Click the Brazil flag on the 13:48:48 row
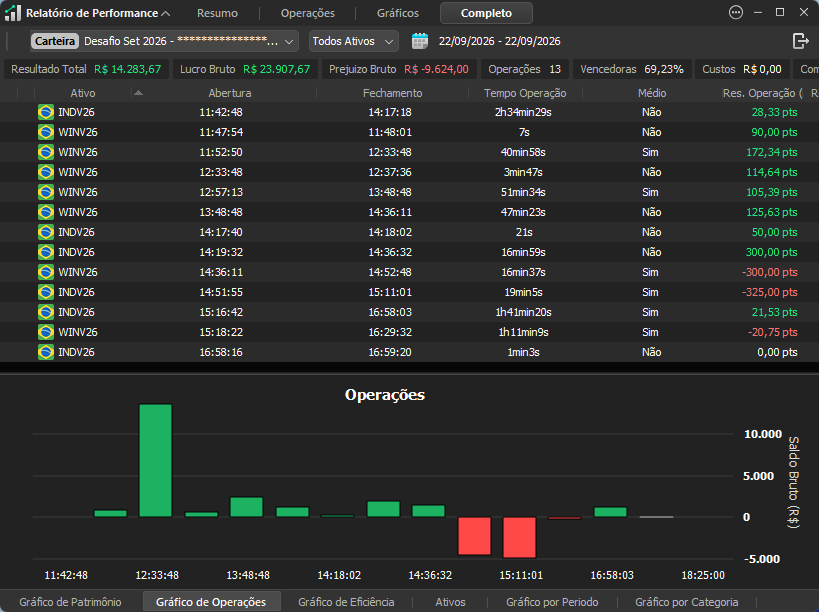This screenshot has height=612, width=819. click(x=46, y=212)
